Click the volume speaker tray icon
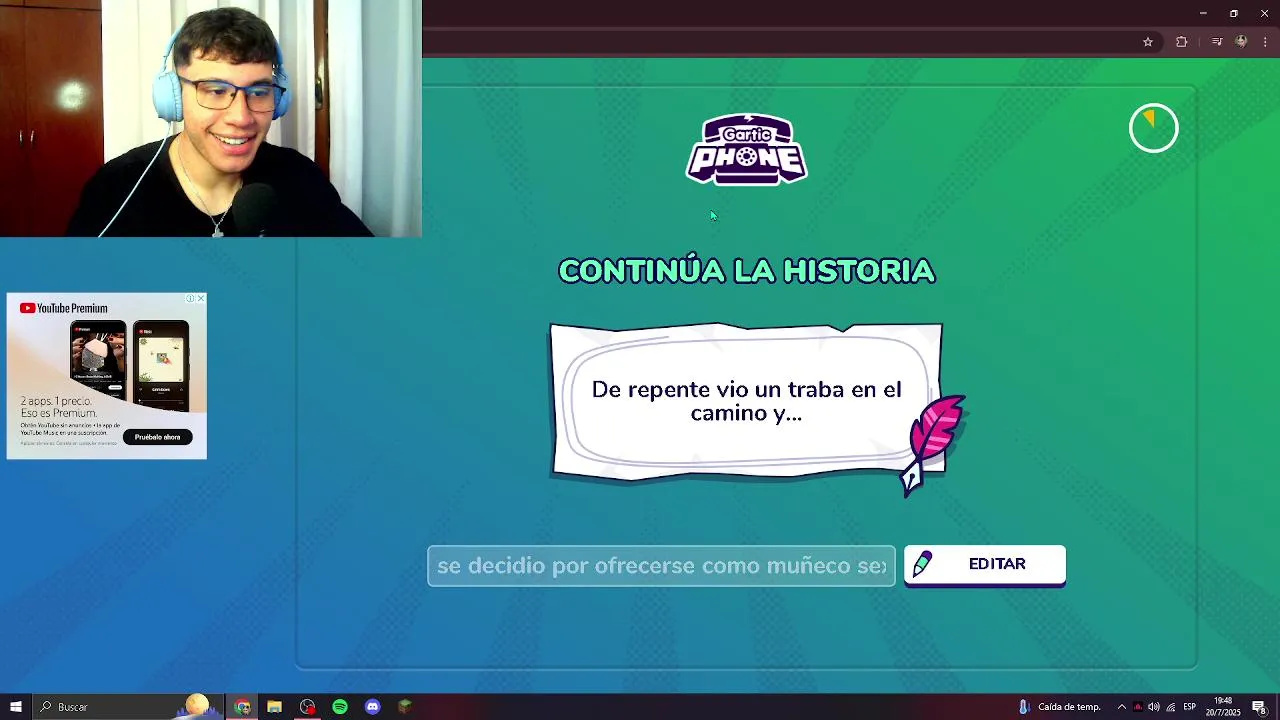The height and width of the screenshot is (720, 1280). click(1154, 707)
